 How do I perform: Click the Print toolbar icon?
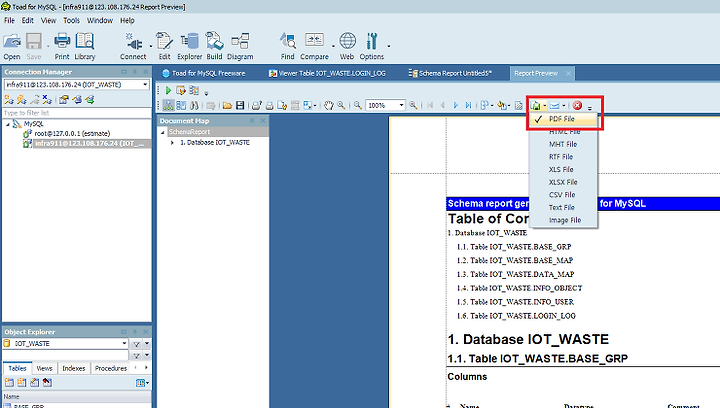pyautogui.click(x=62, y=42)
